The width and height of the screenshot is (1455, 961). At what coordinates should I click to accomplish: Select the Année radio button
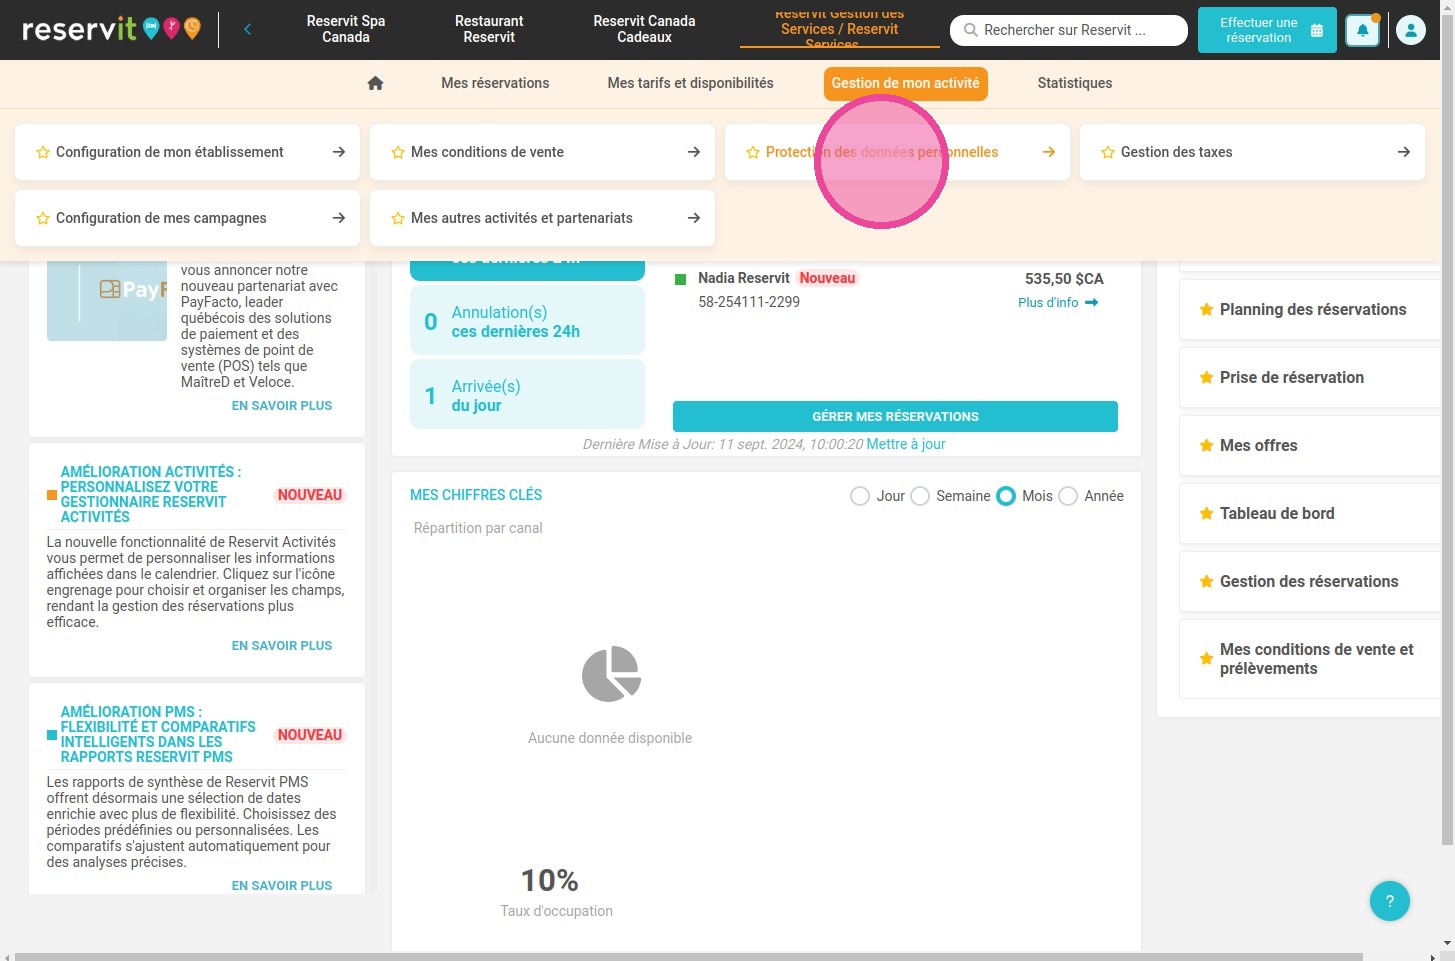click(1068, 496)
